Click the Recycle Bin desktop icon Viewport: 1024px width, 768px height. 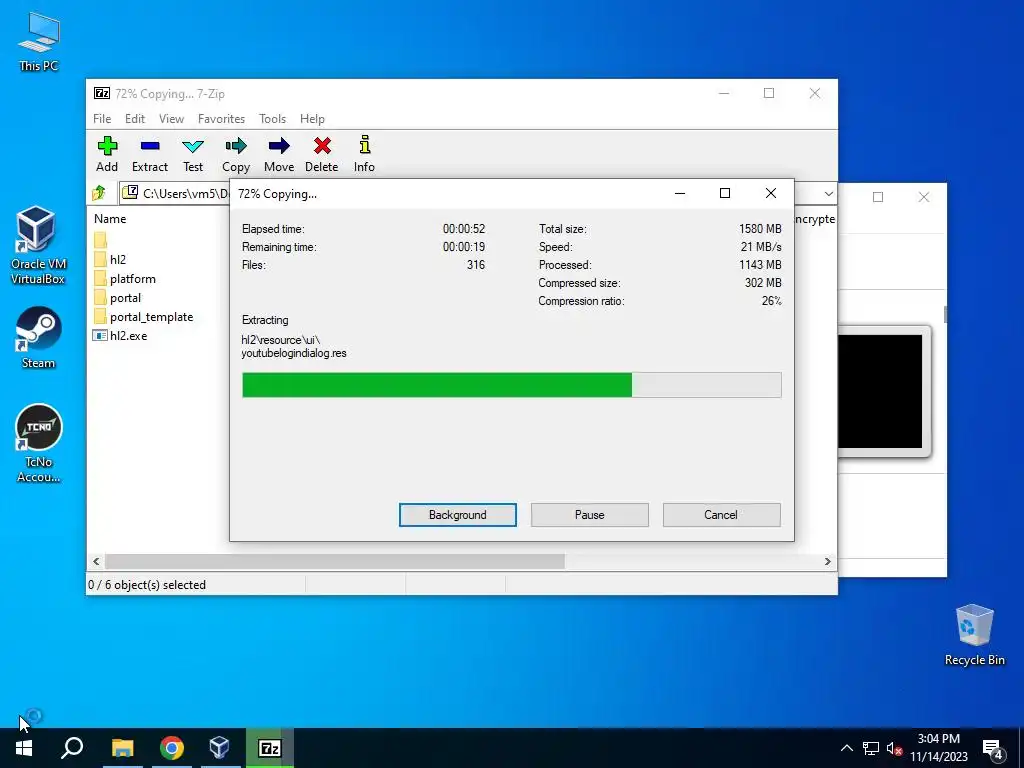point(974,635)
